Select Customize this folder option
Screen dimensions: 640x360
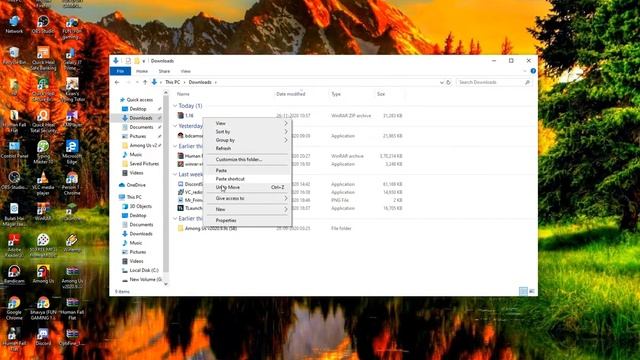point(247,160)
